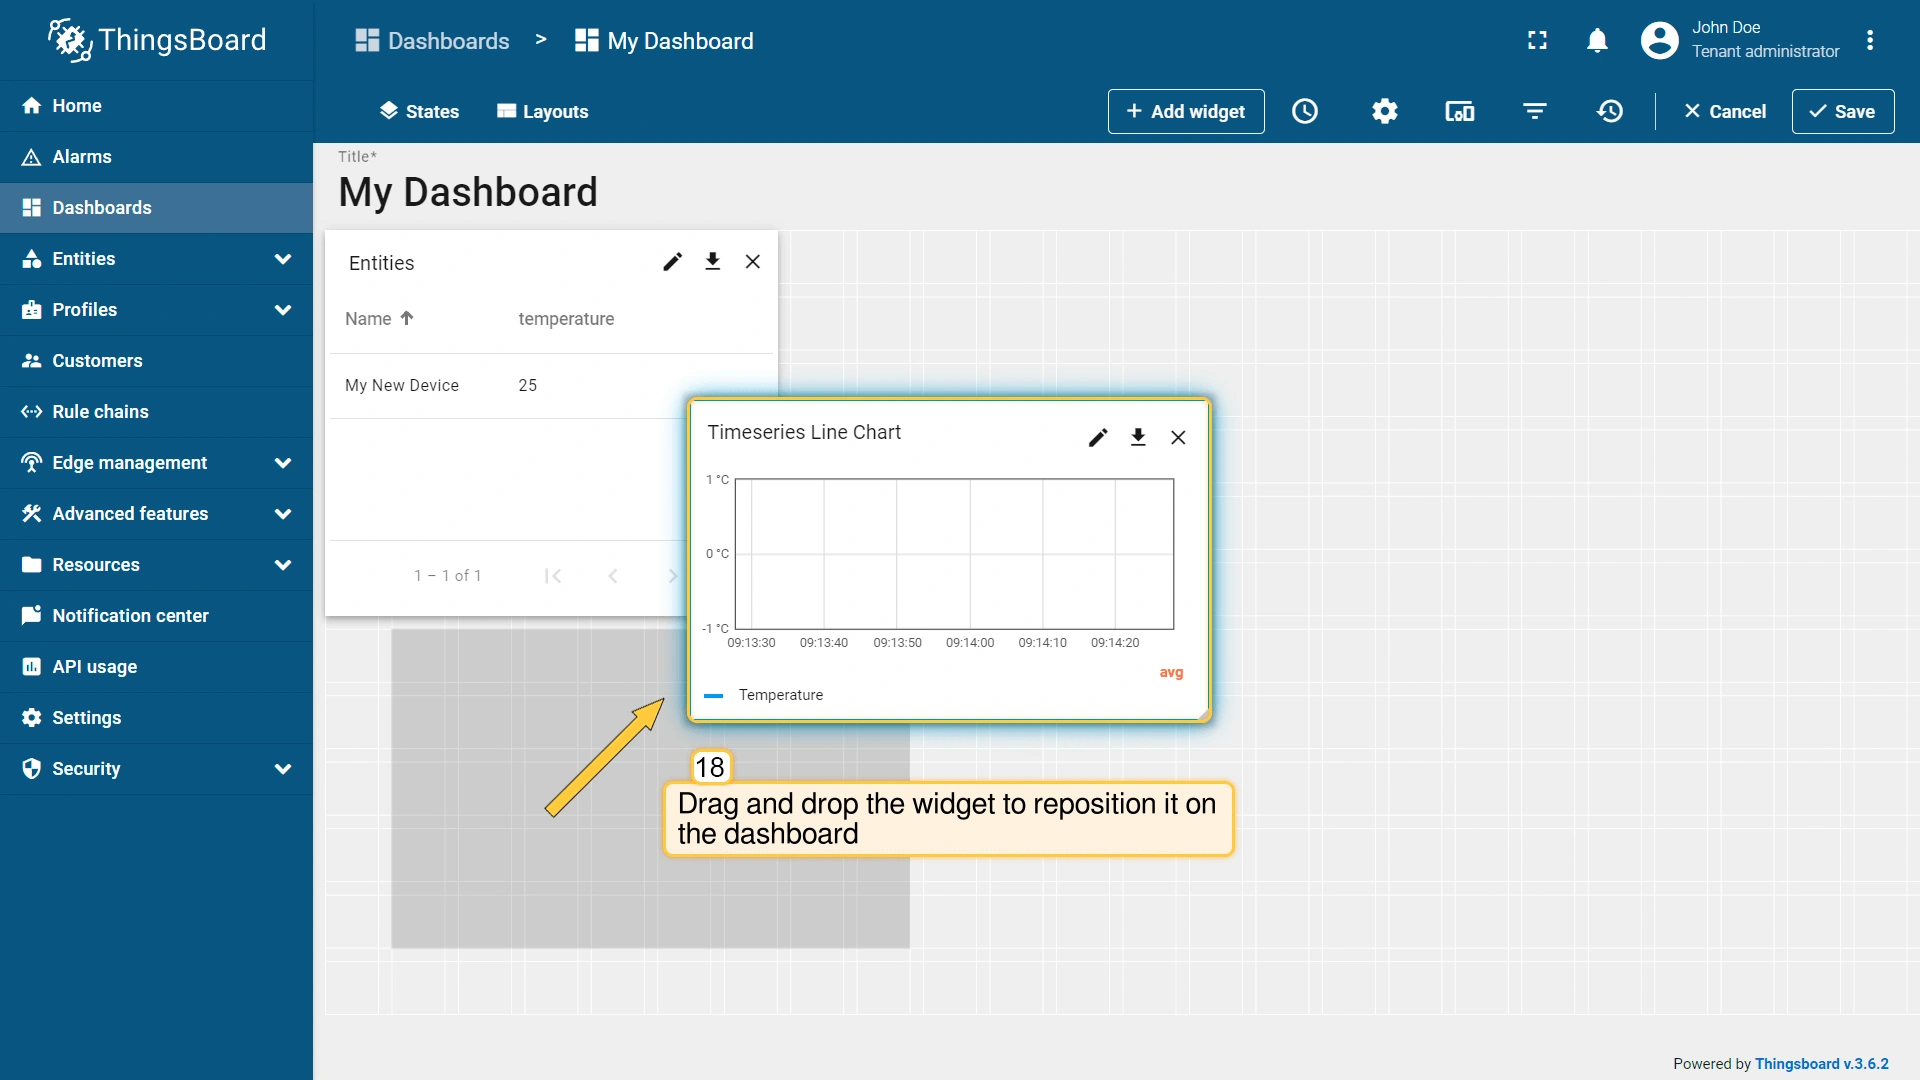Open the user menu three dots
The image size is (1920, 1080).
coord(1869,40)
